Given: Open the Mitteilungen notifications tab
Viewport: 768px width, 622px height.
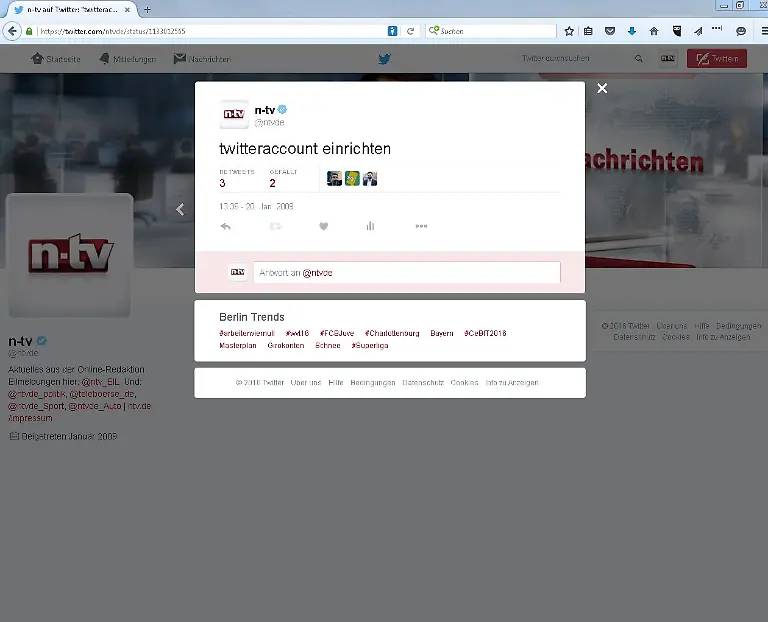Looking at the screenshot, I should pyautogui.click(x=127, y=59).
